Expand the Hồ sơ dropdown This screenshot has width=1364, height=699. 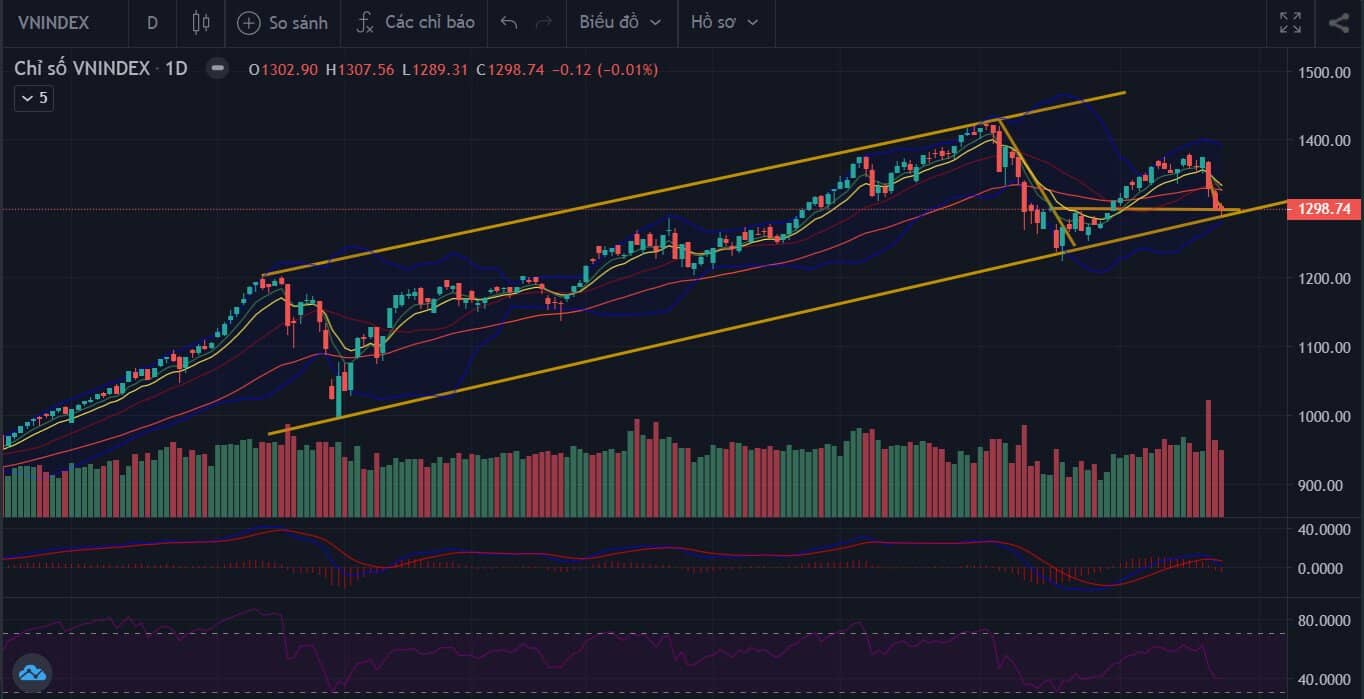pyautogui.click(x=724, y=22)
